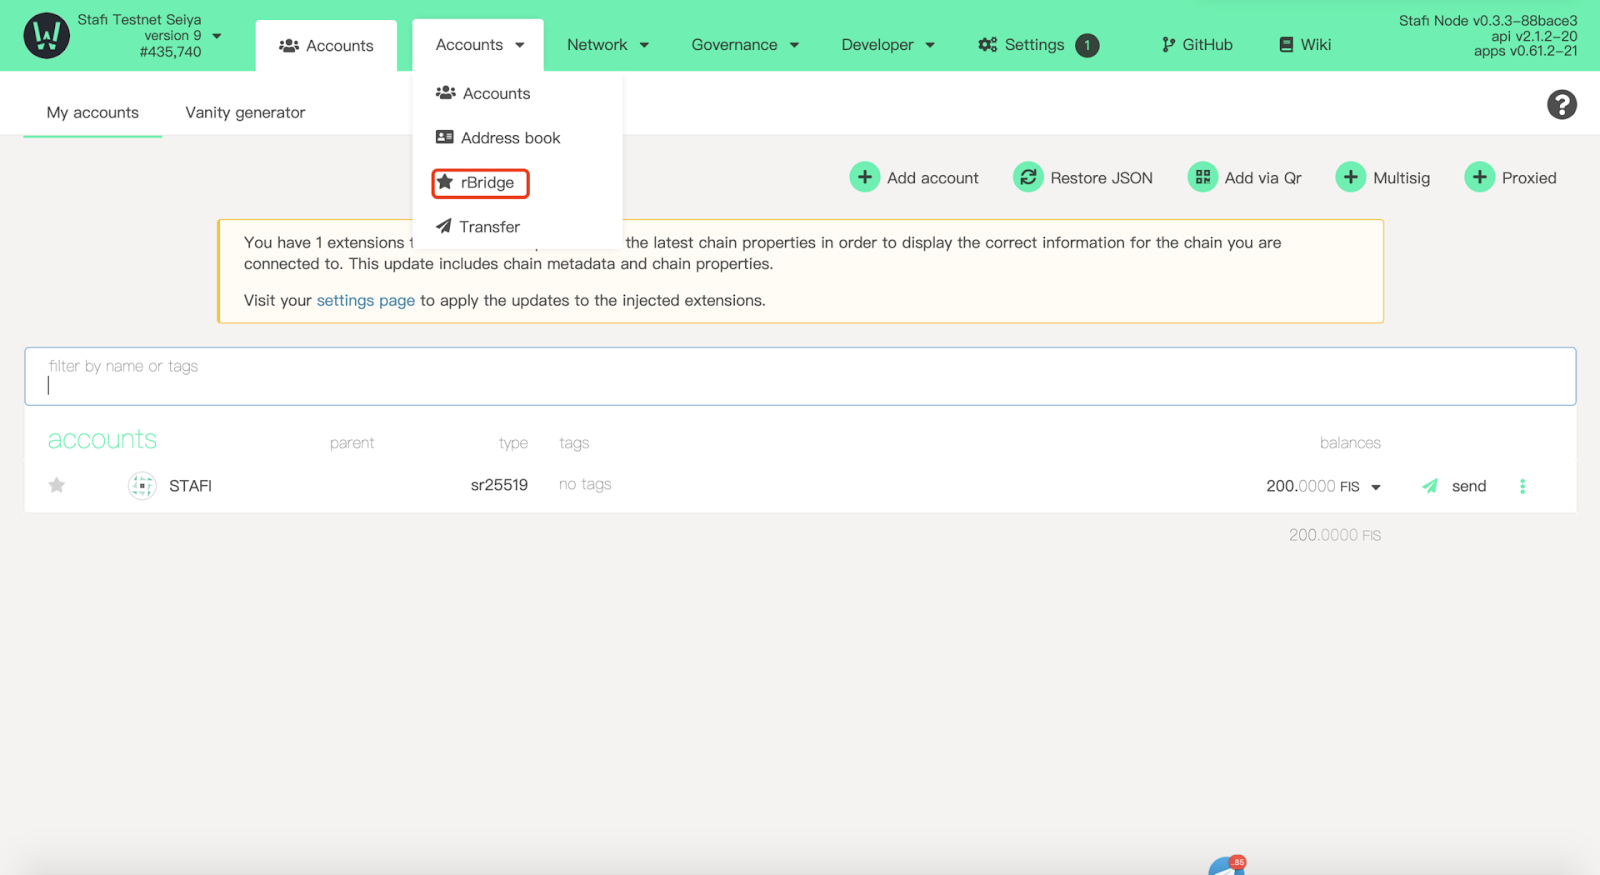This screenshot has width=1600, height=875.
Task: Click the Add account button label
Action: tap(933, 178)
